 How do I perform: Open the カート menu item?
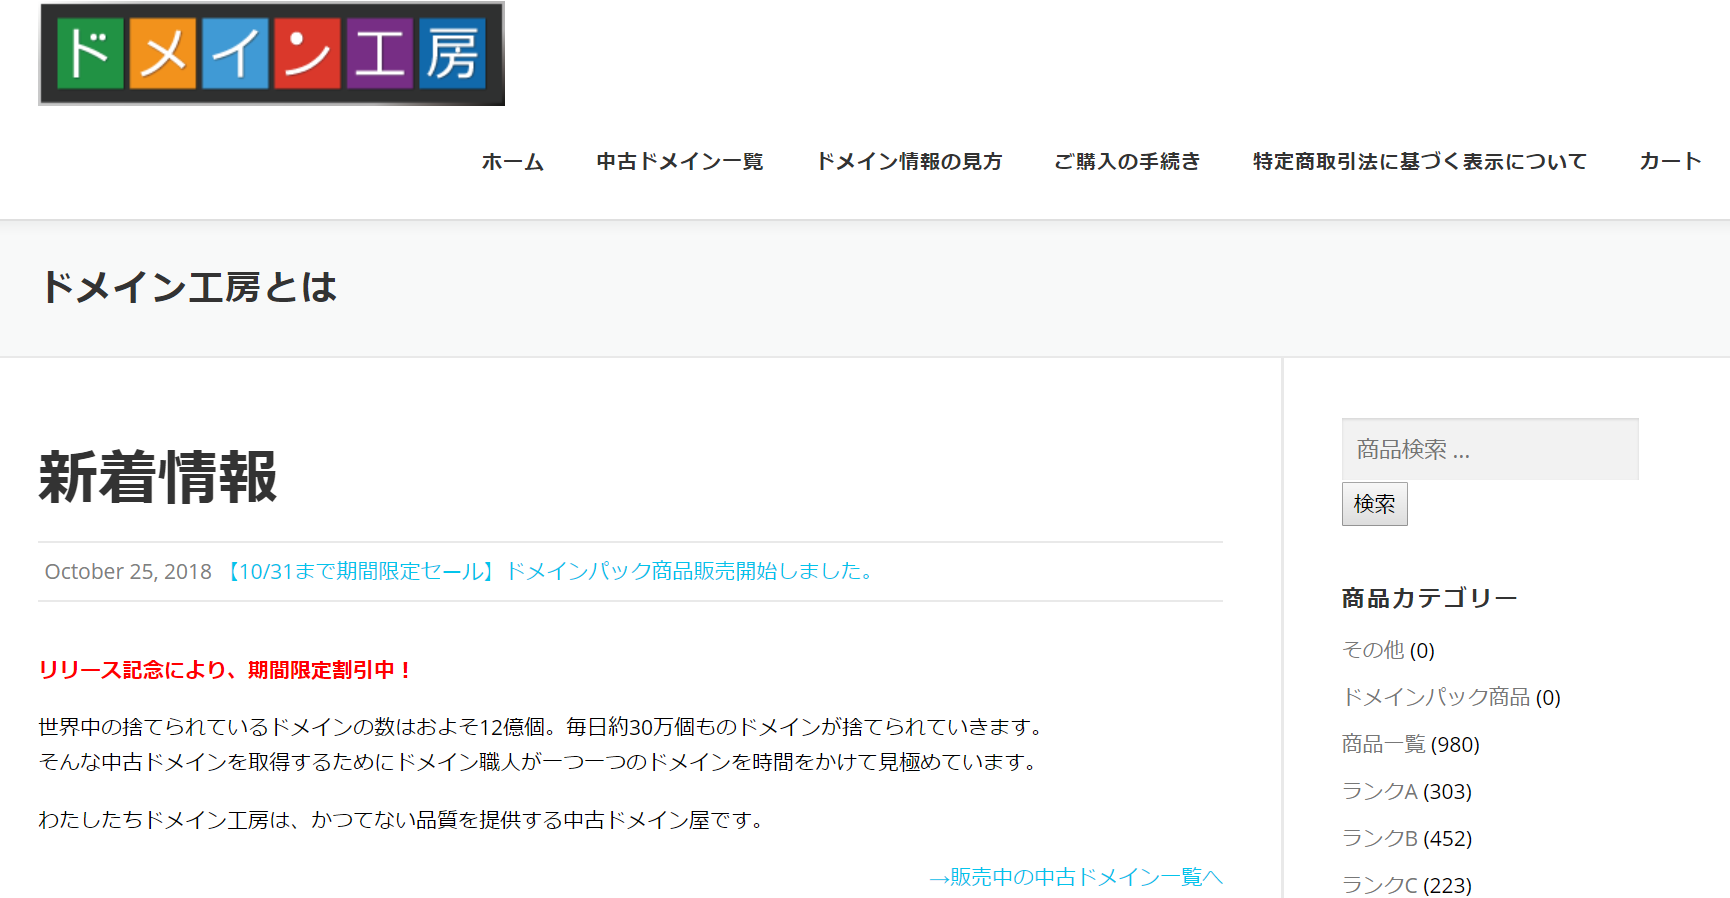1669,162
